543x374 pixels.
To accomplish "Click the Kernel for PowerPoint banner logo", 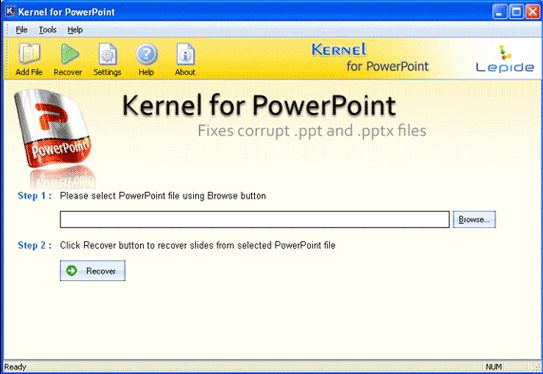I will click(x=370, y=58).
